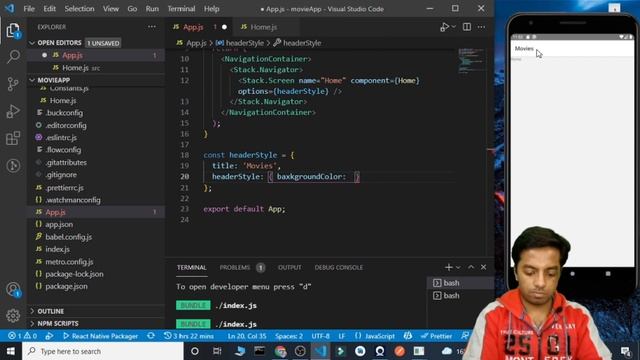This screenshot has width=640, height=360.
Task: Open the Edit menu
Action: [49, 9]
